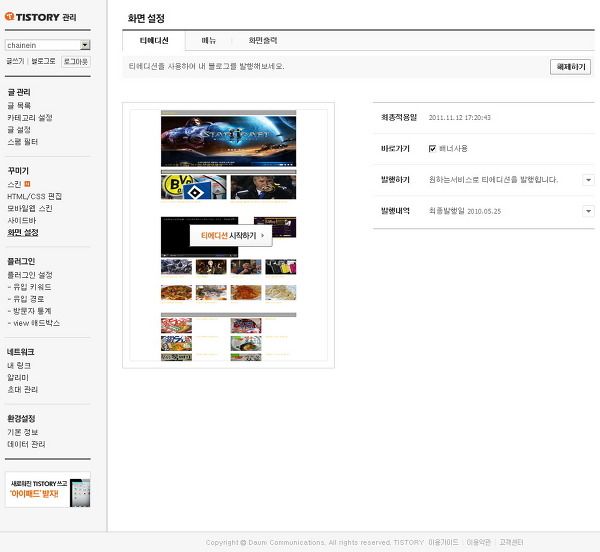
Task: Open 내 링크 in sidebar
Action: tap(19, 366)
